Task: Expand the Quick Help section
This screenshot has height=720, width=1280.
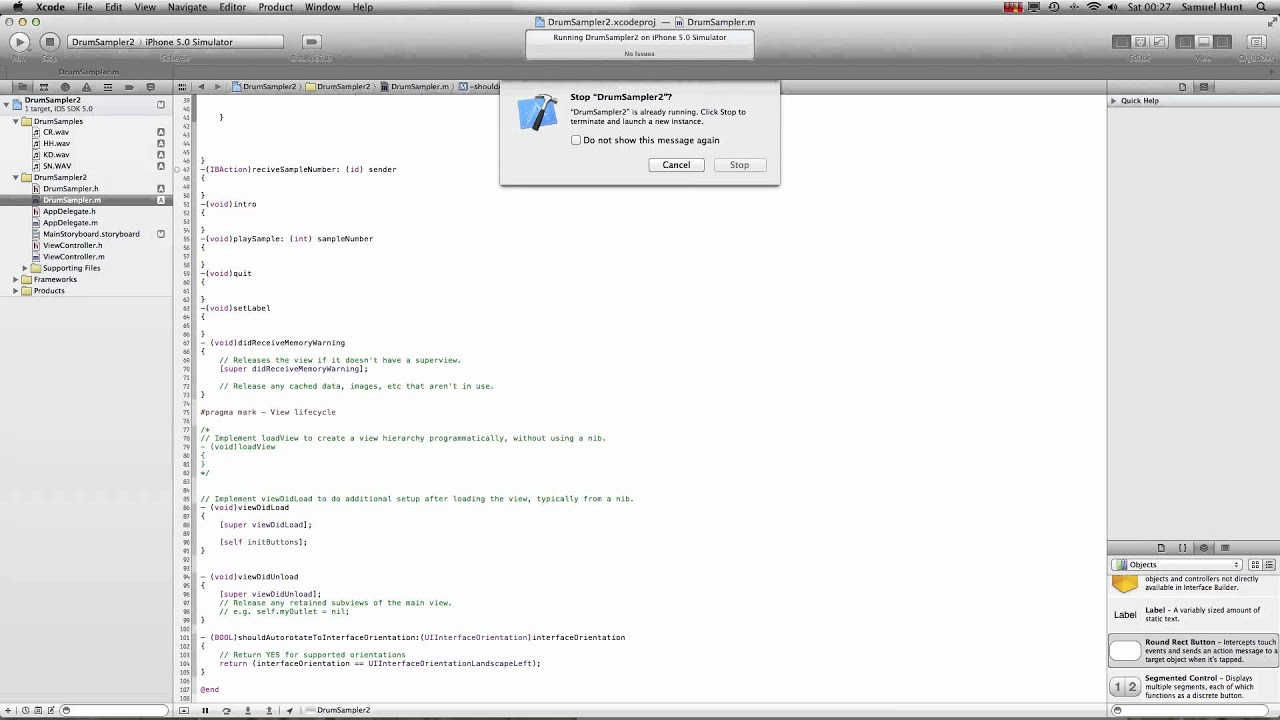Action: click(x=1113, y=101)
